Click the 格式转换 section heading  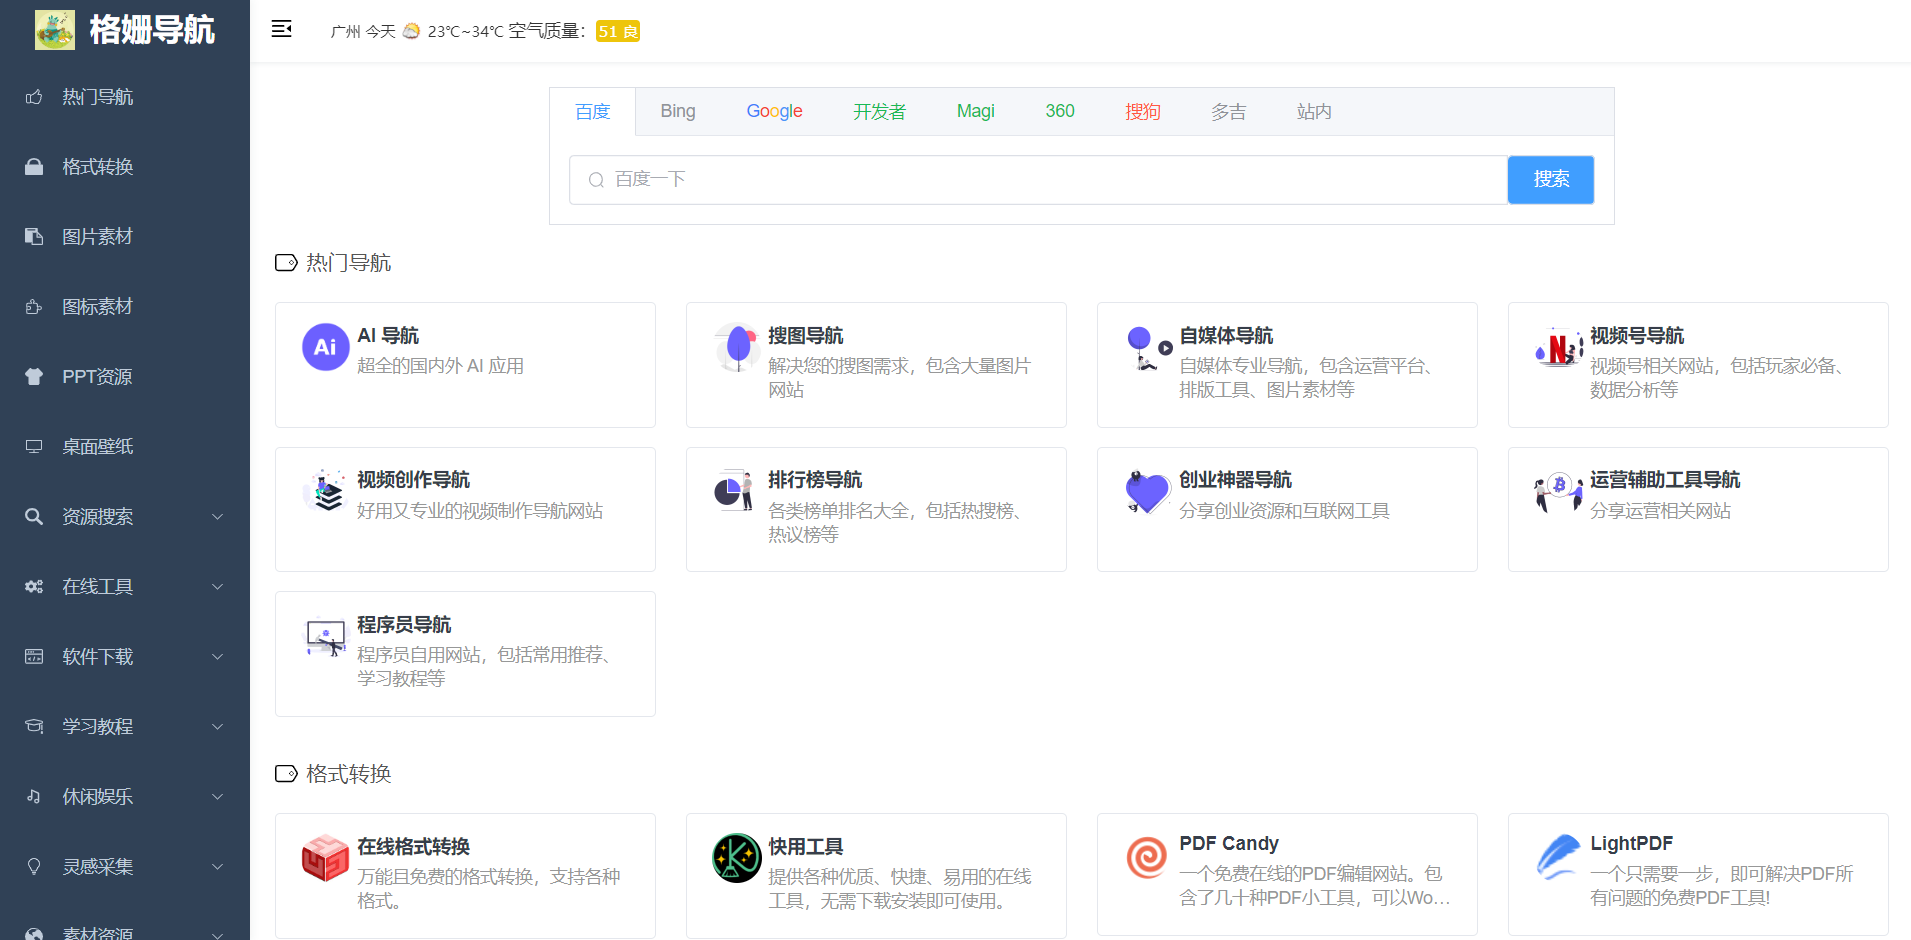348,774
